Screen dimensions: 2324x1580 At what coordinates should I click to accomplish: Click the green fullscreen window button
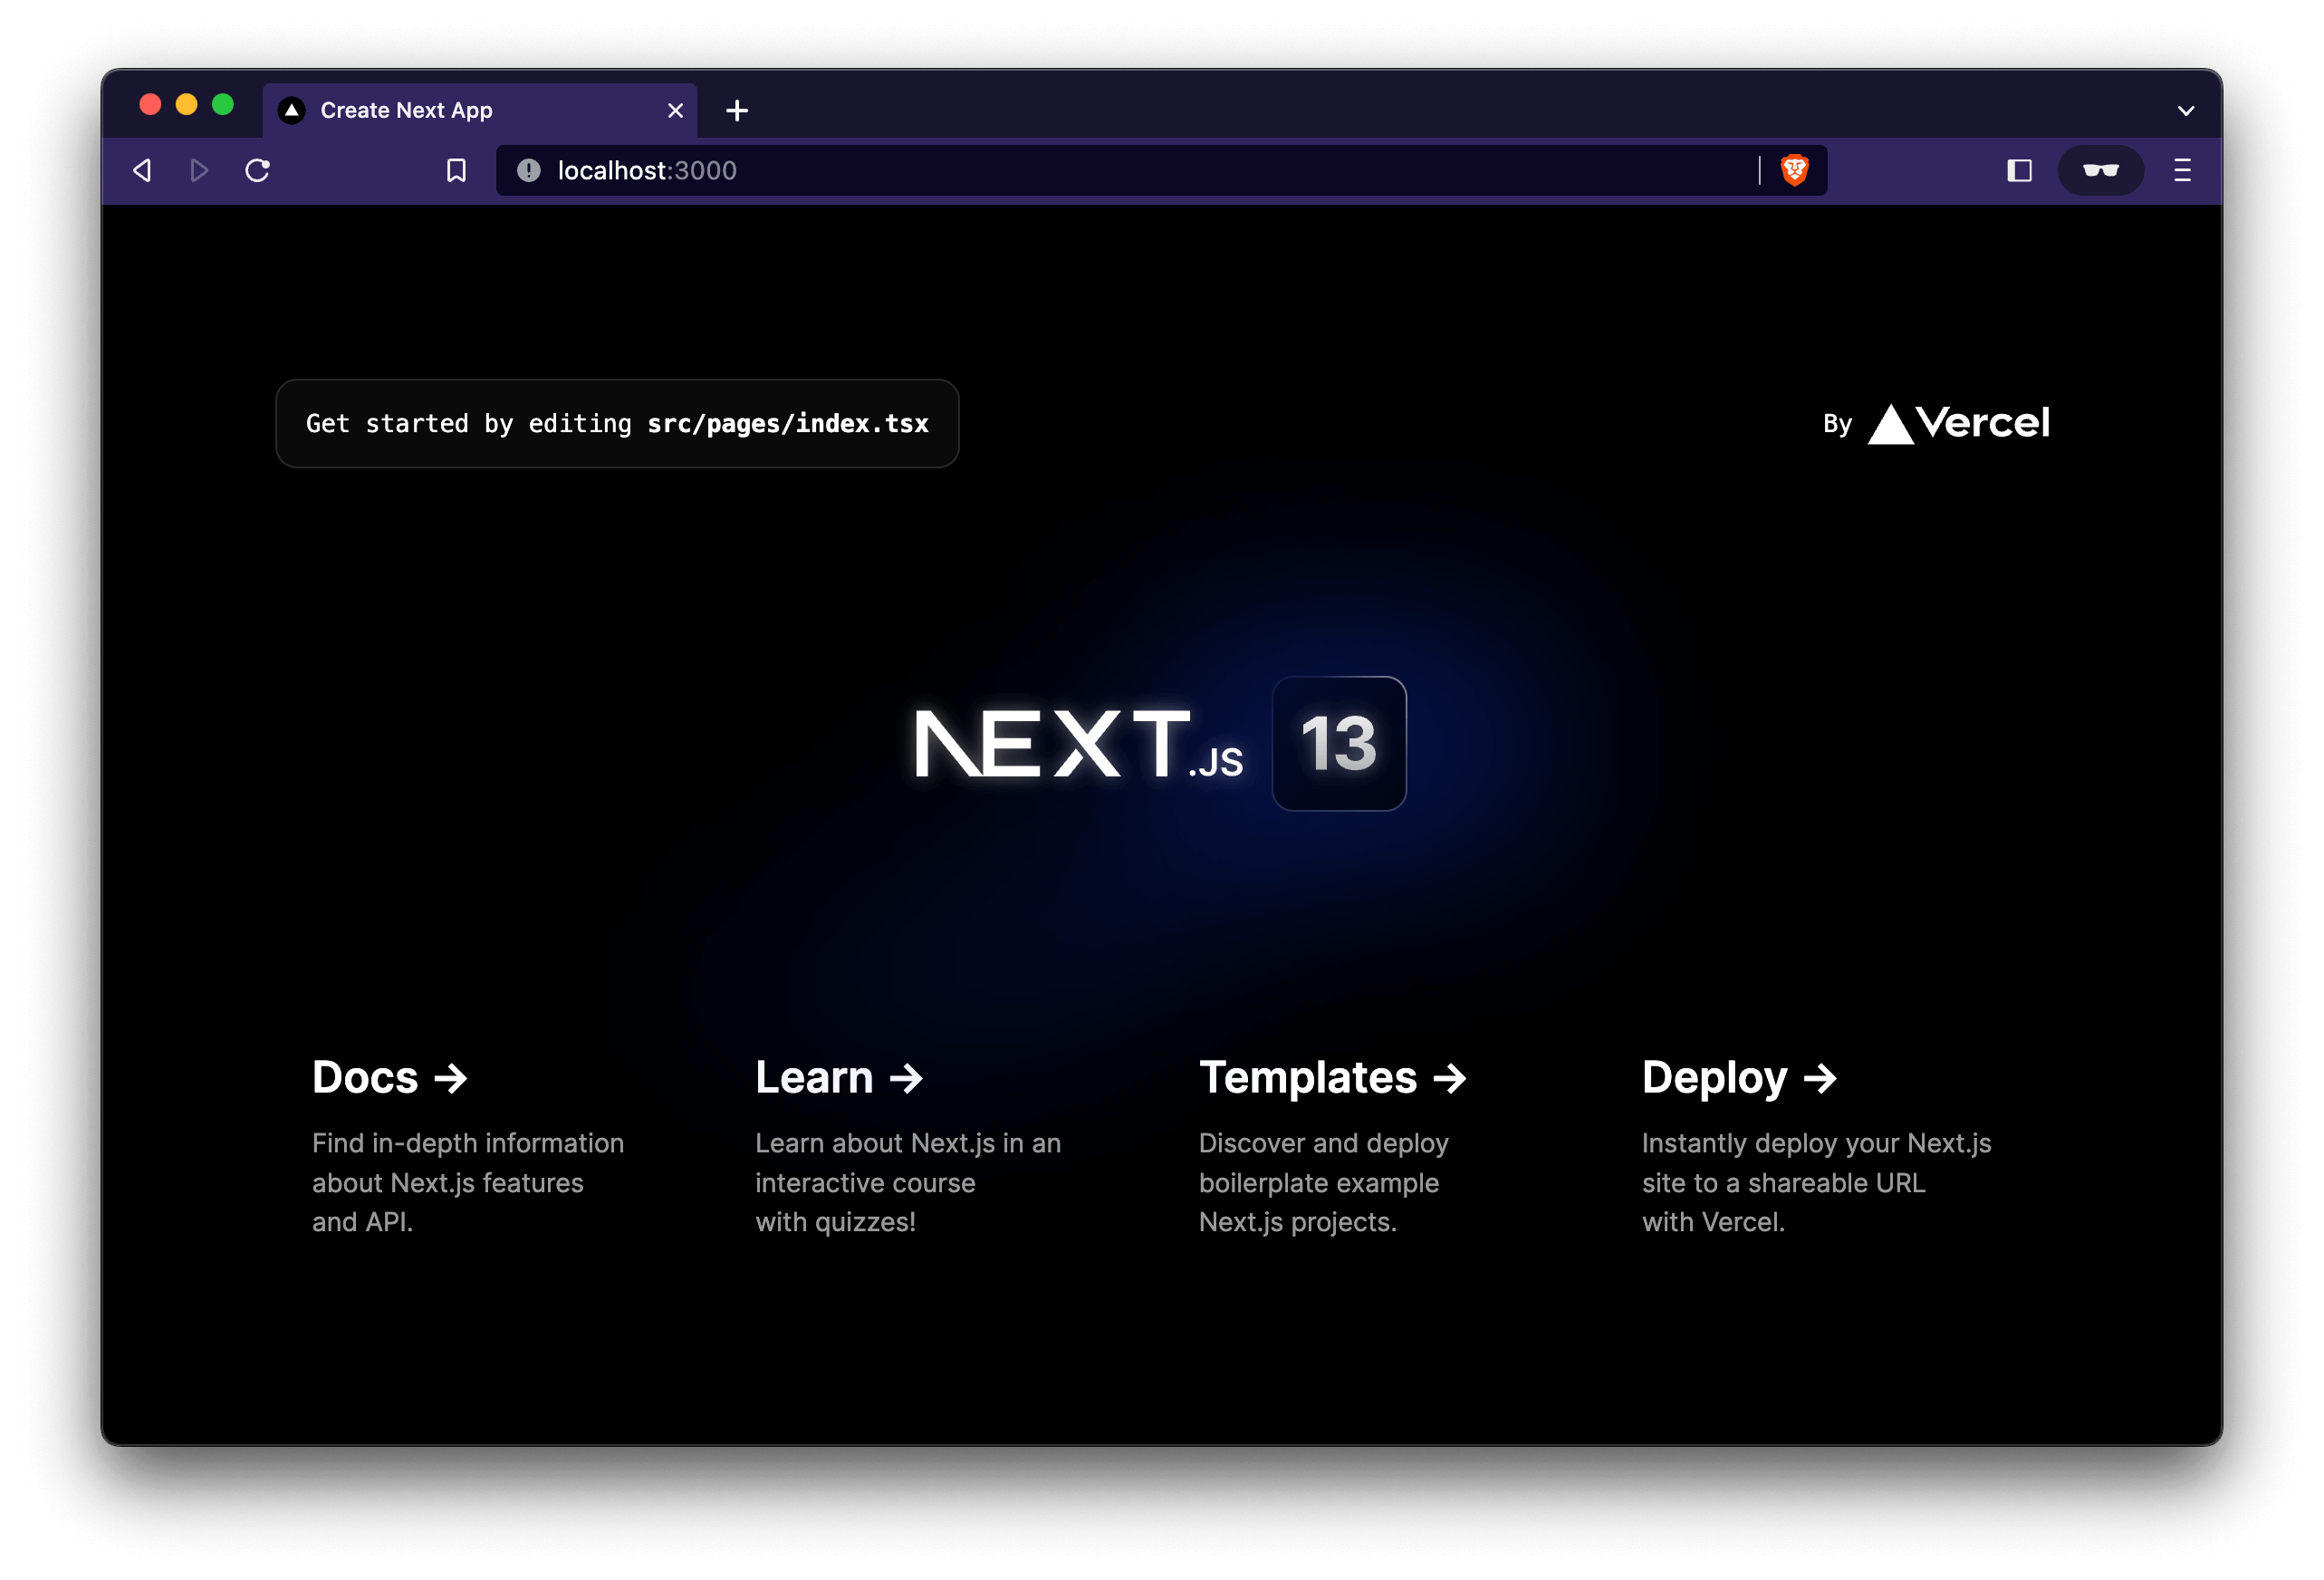pos(223,105)
